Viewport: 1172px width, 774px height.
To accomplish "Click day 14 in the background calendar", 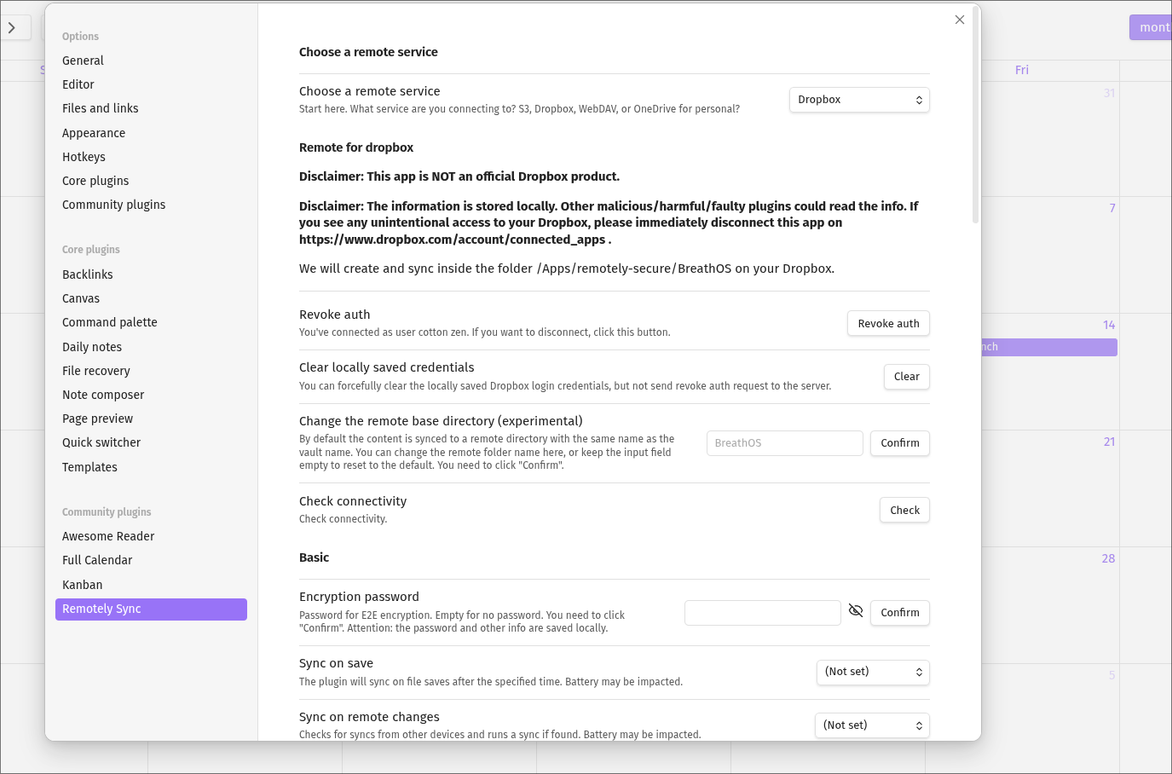I will point(1108,325).
